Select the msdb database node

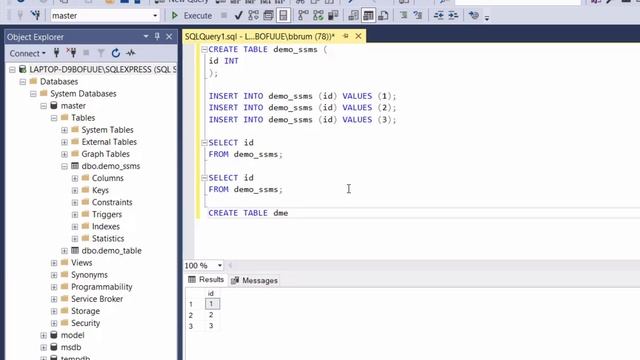[x=71, y=347]
